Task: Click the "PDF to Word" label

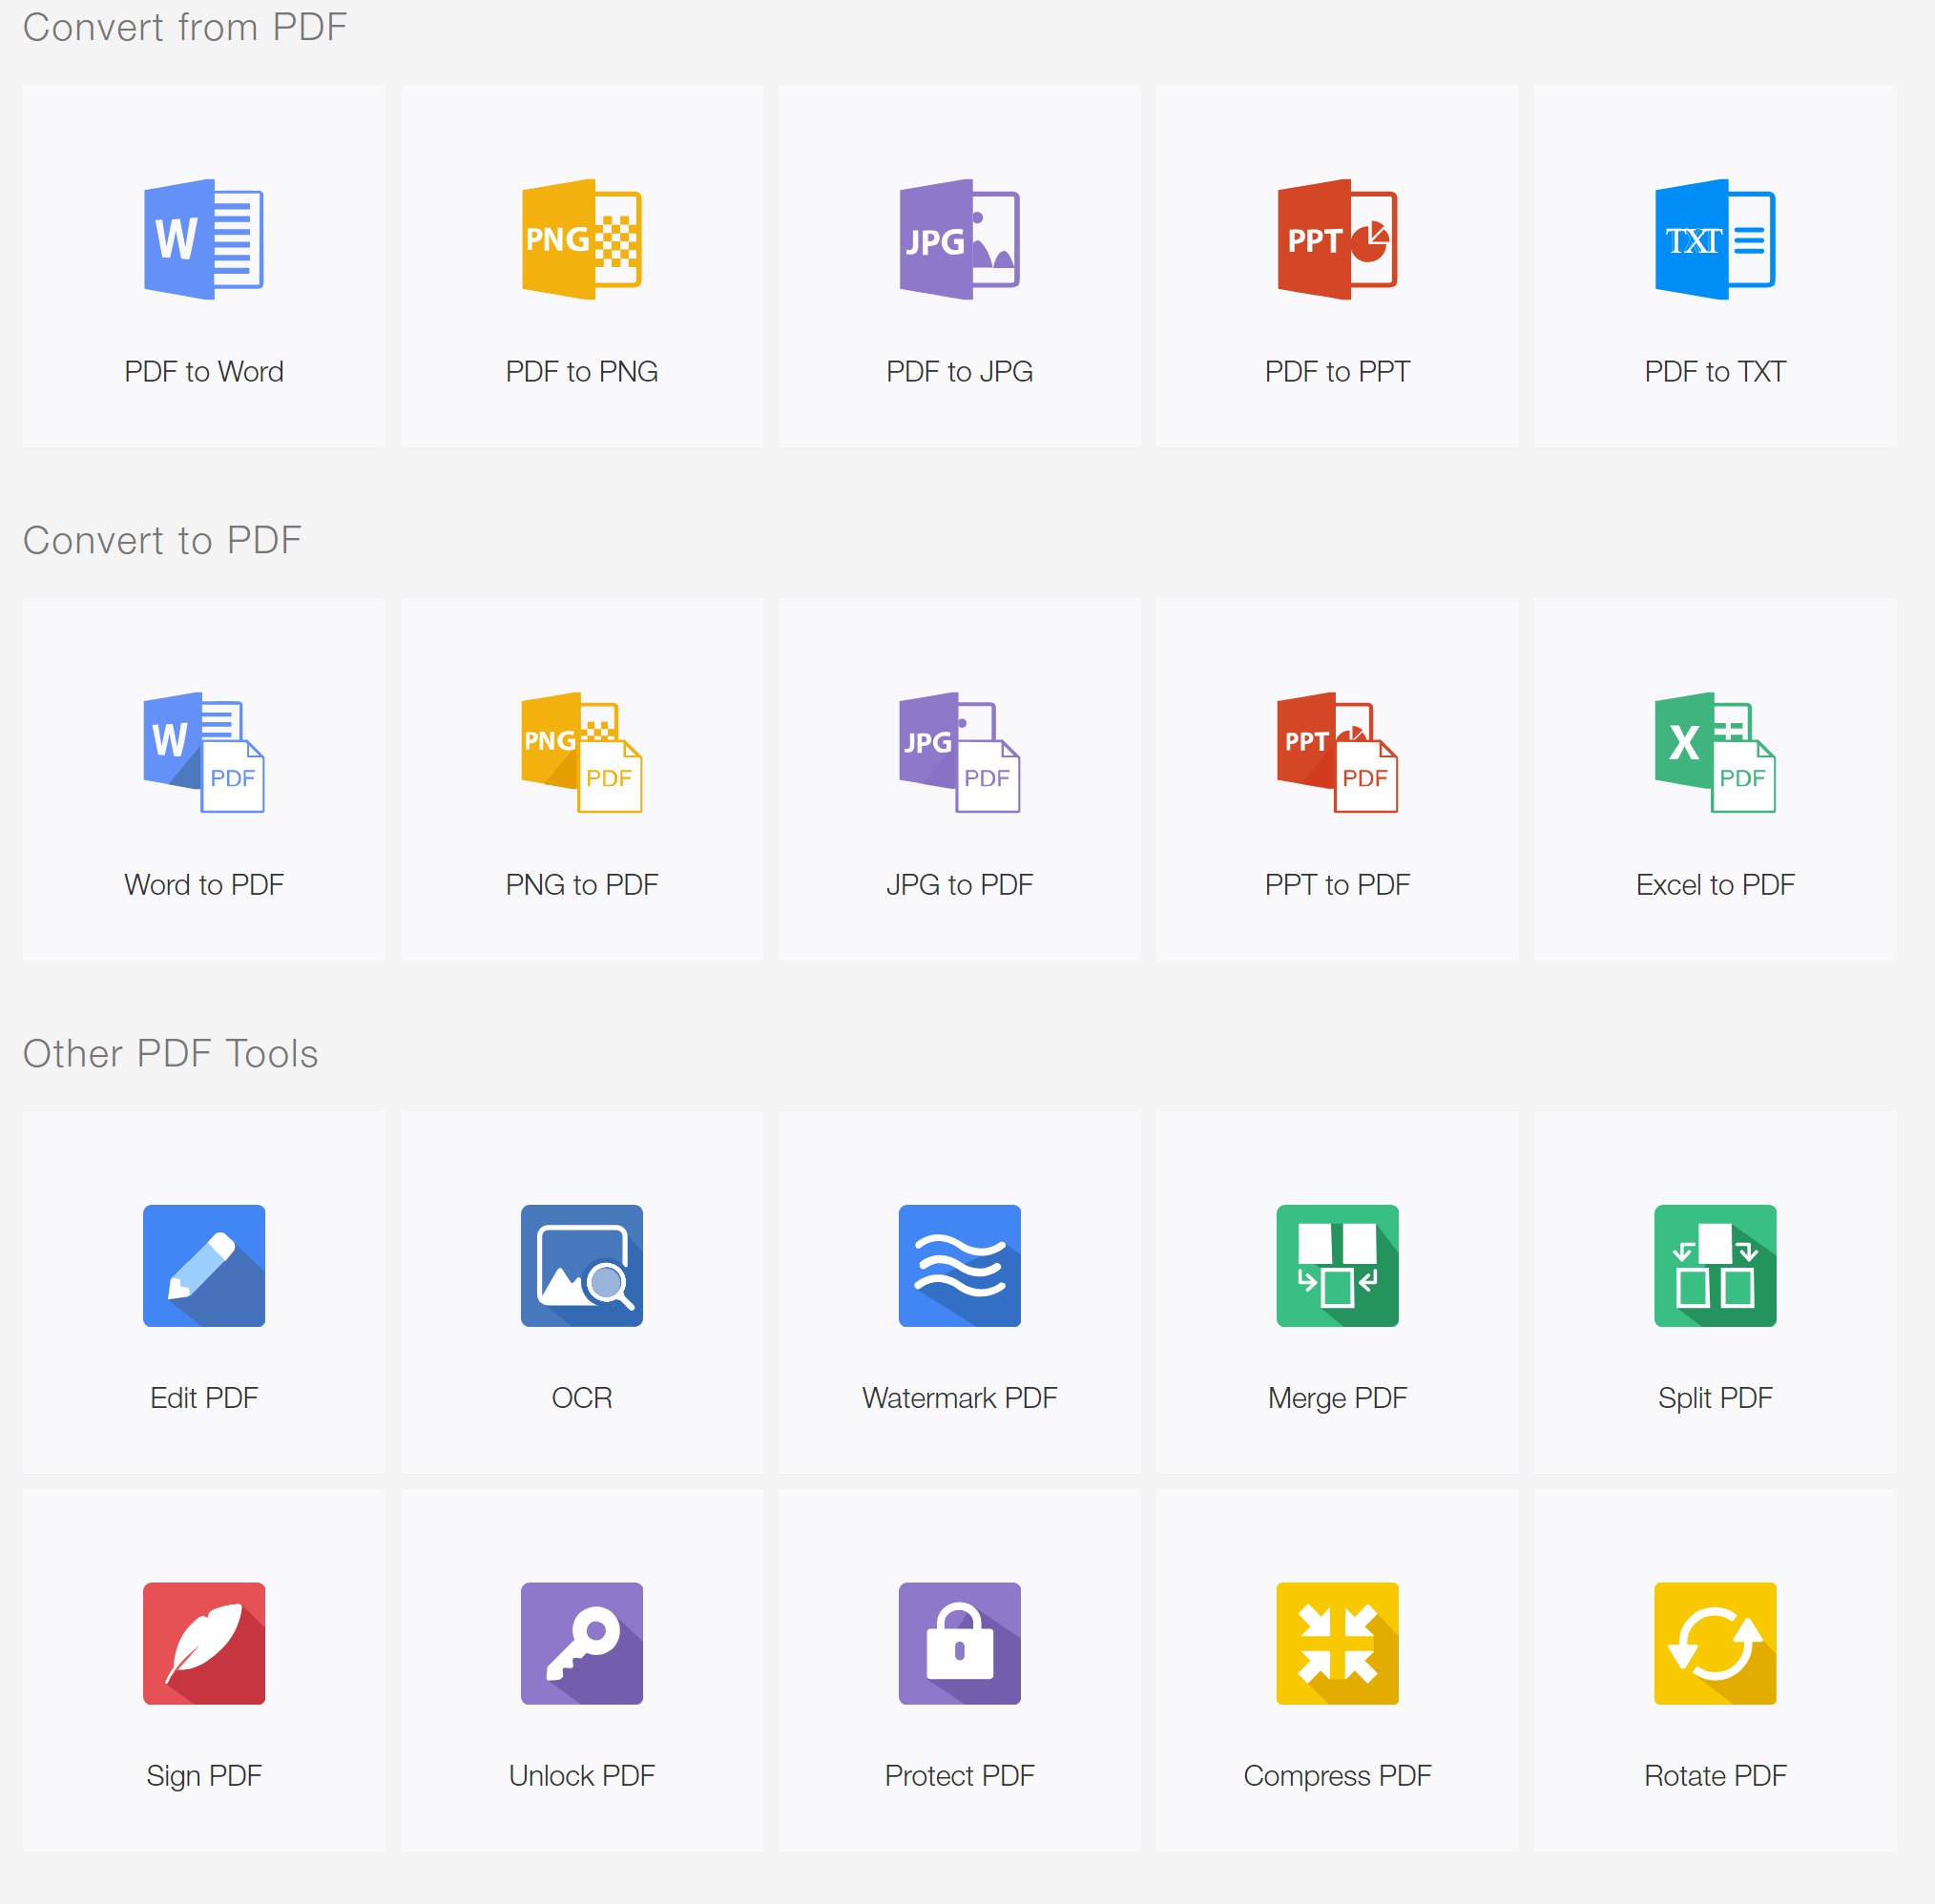Action: tap(204, 372)
